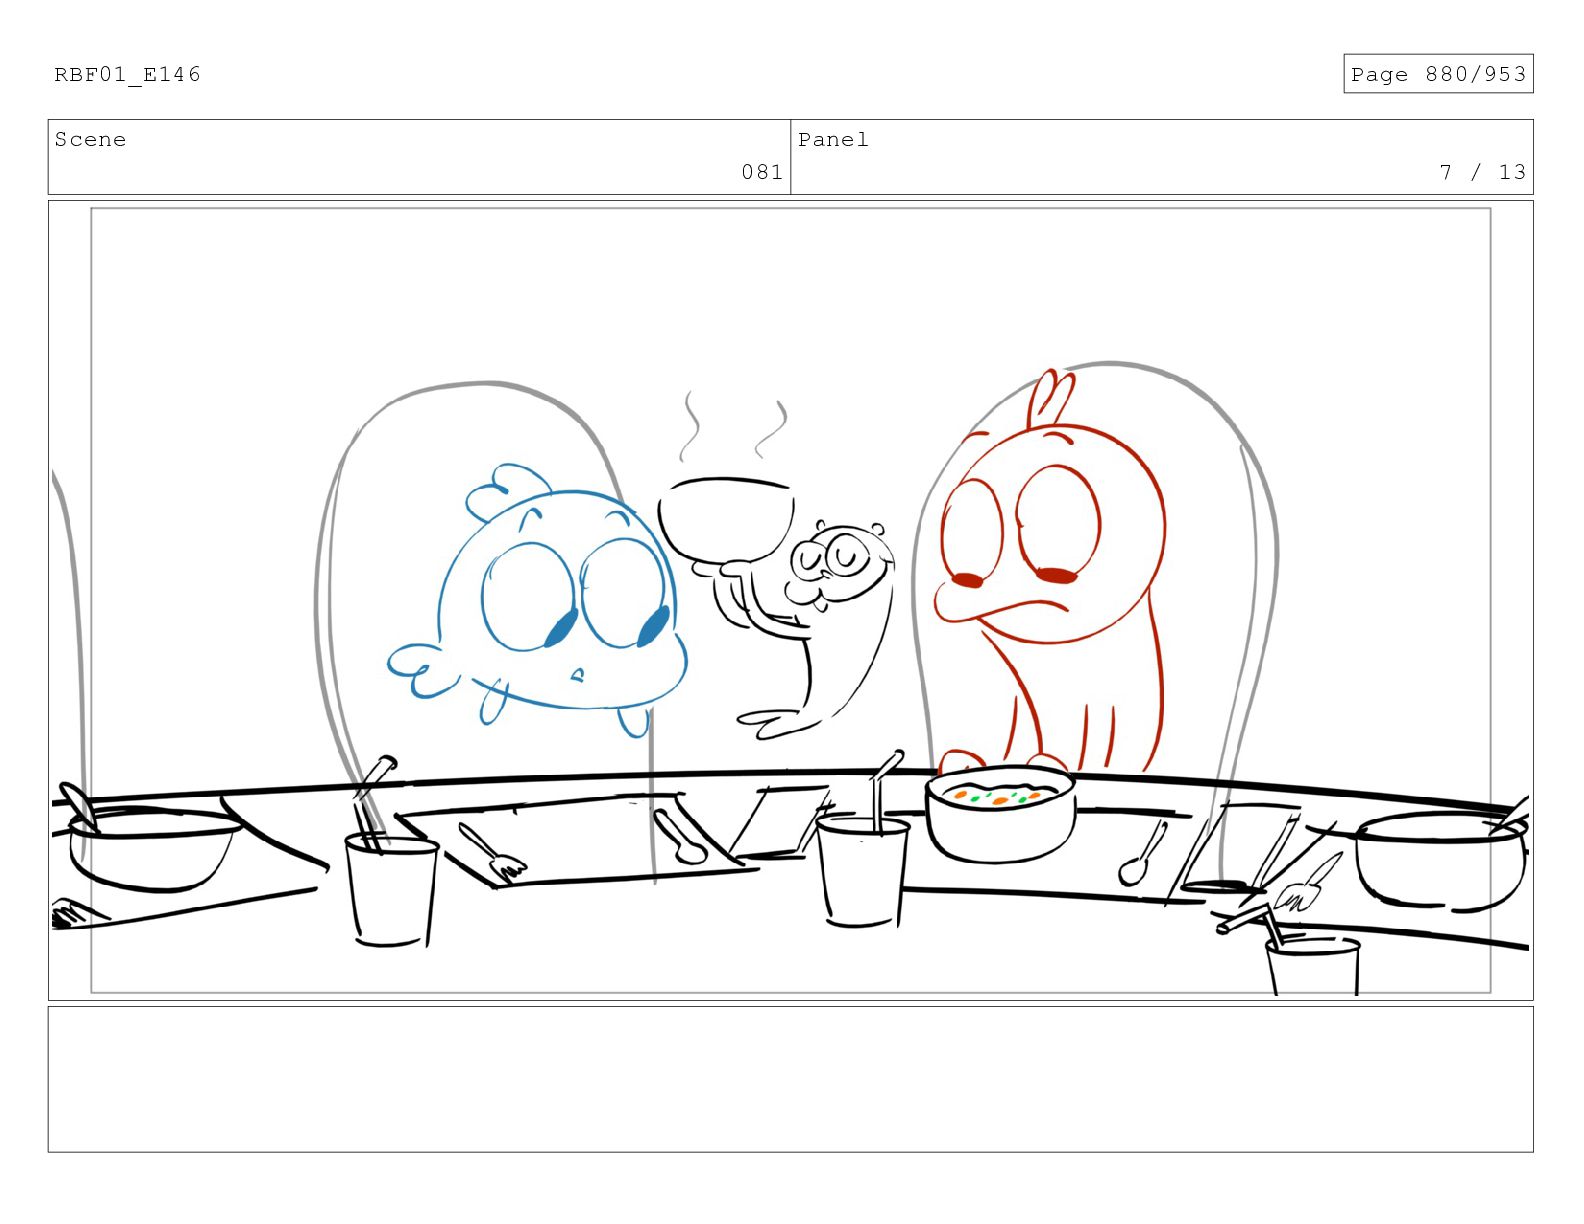1584x1224 pixels.
Task: Click the soup bowl with colored vegetables
Action: point(1000,813)
